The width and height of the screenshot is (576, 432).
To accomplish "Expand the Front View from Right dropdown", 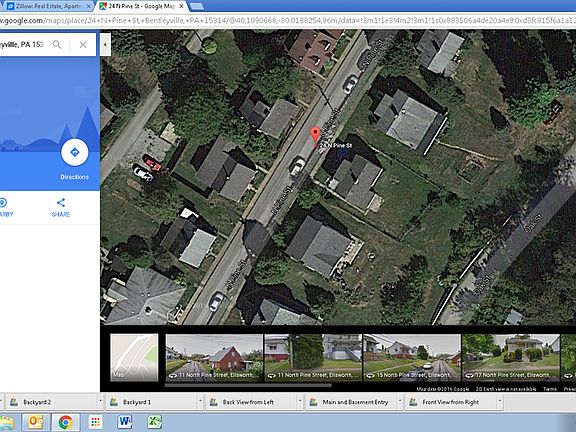I will pyautogui.click(x=500, y=402).
